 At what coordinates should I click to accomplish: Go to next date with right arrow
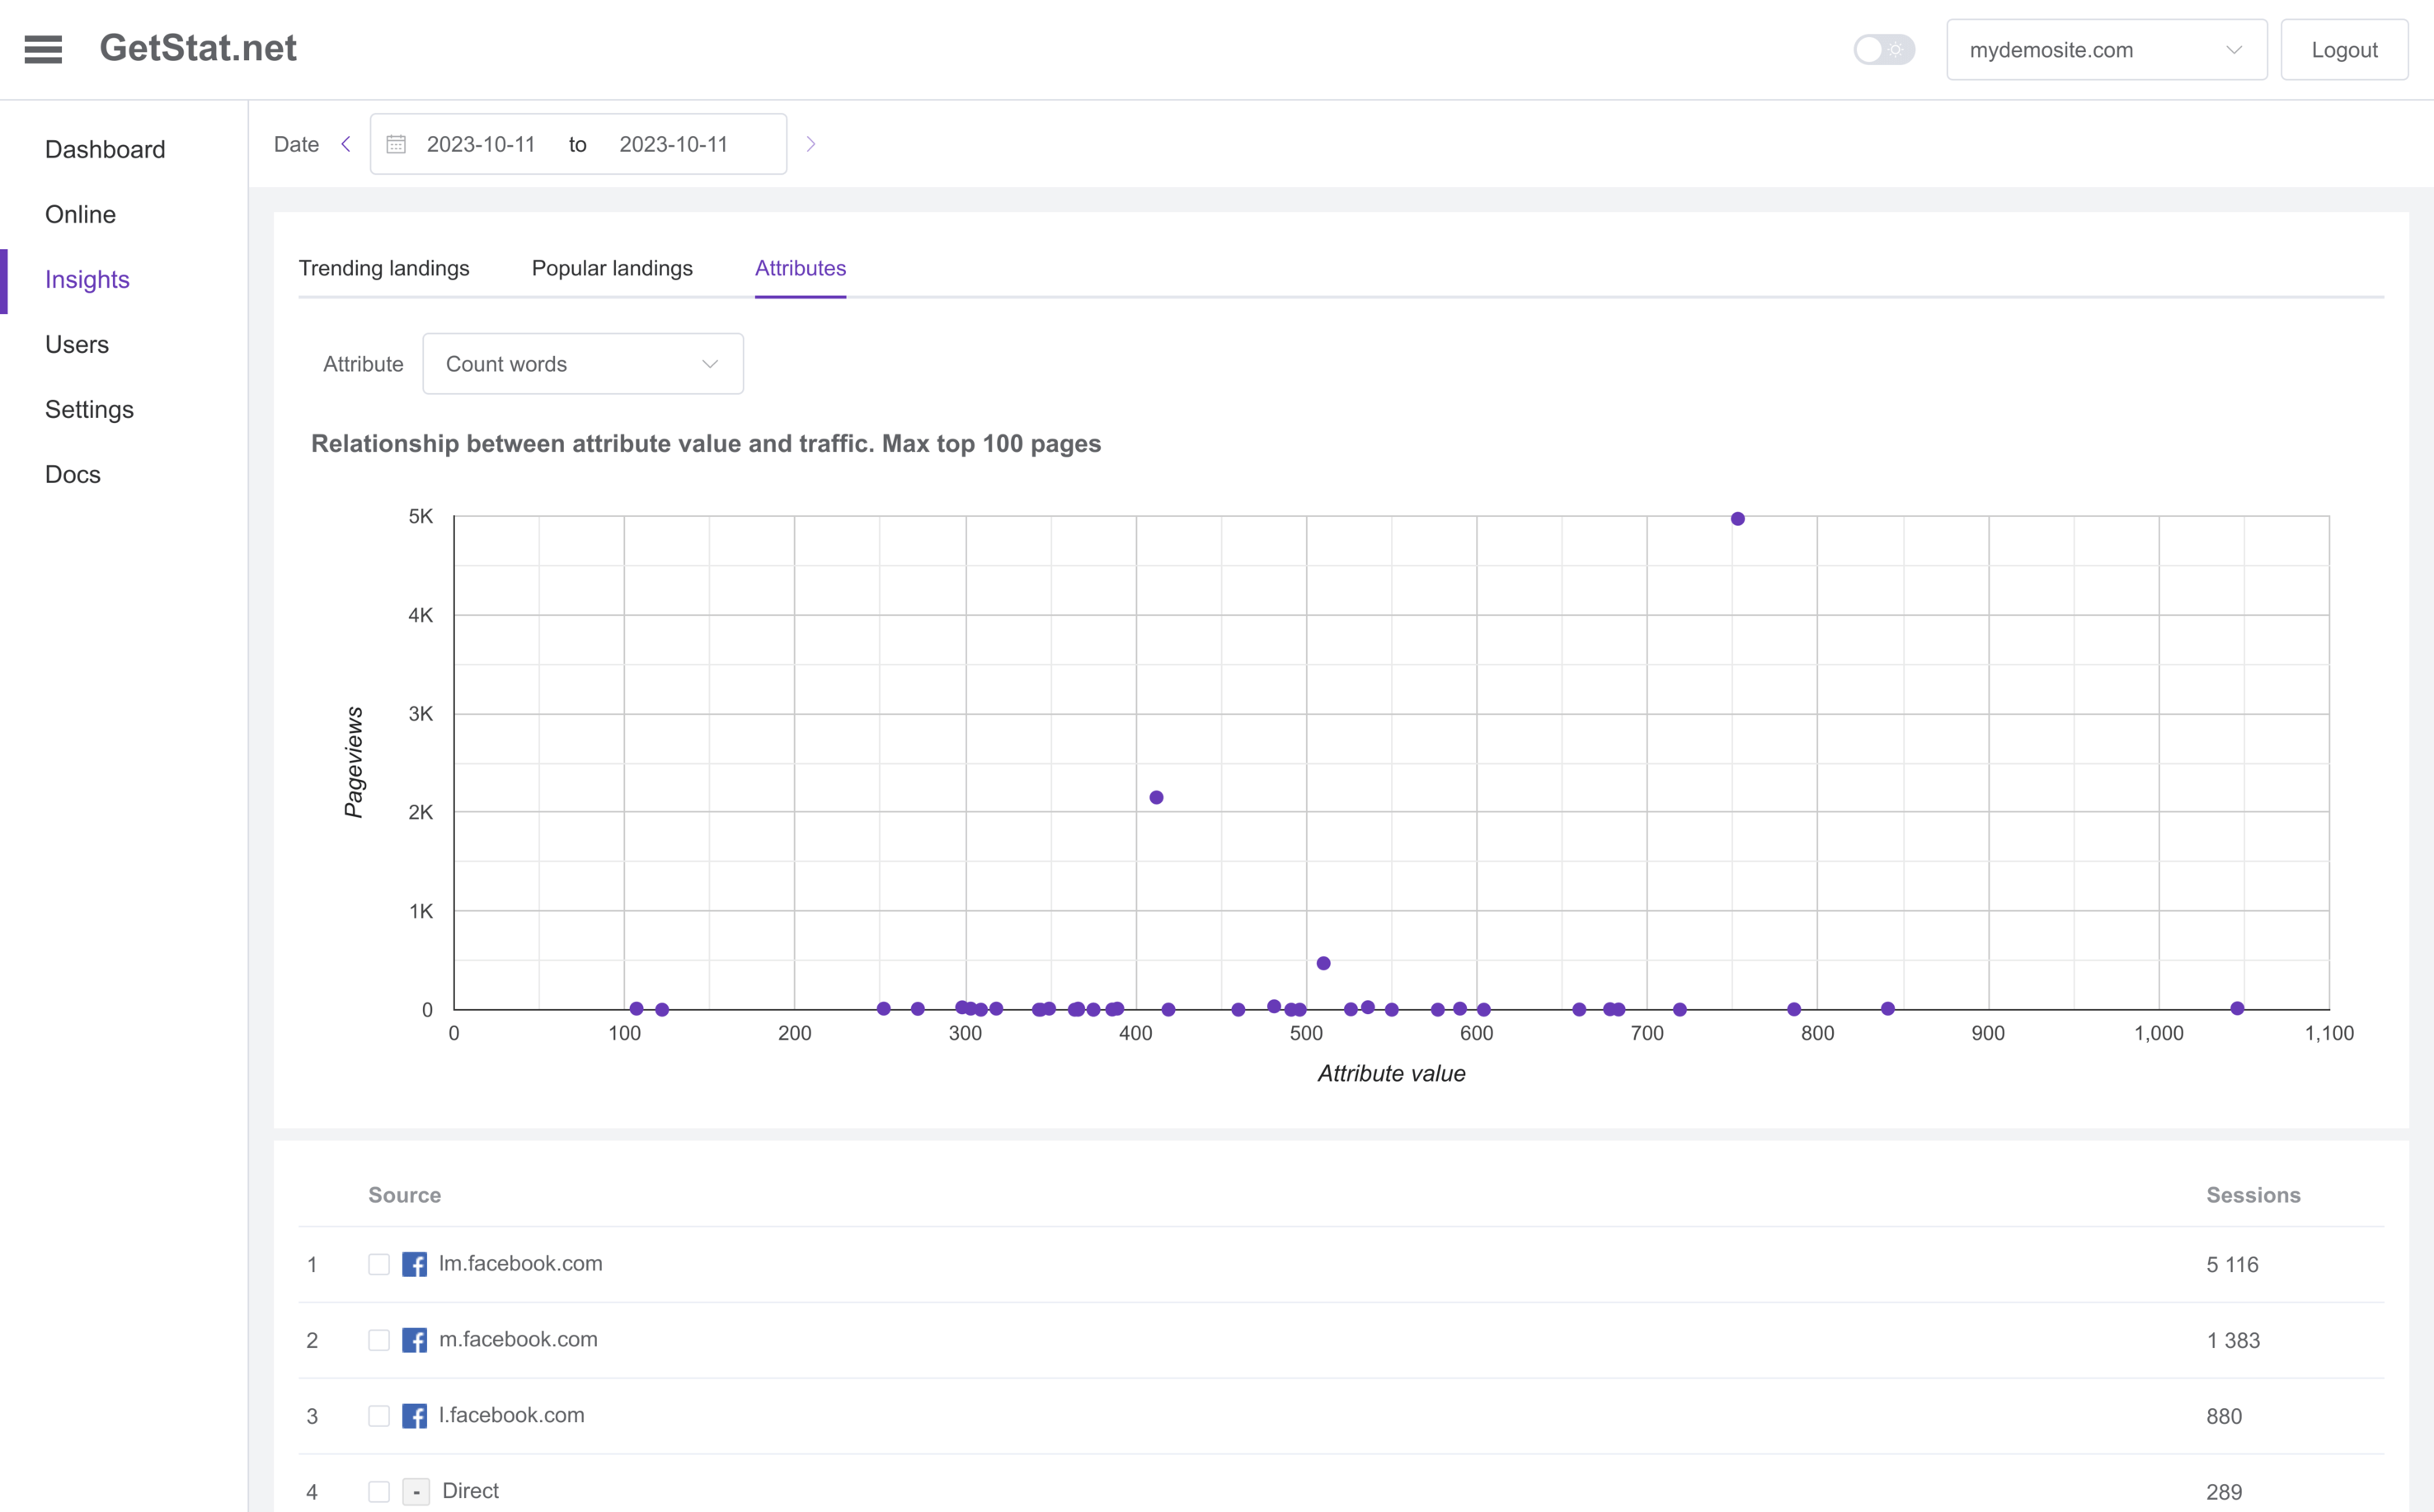[x=811, y=144]
